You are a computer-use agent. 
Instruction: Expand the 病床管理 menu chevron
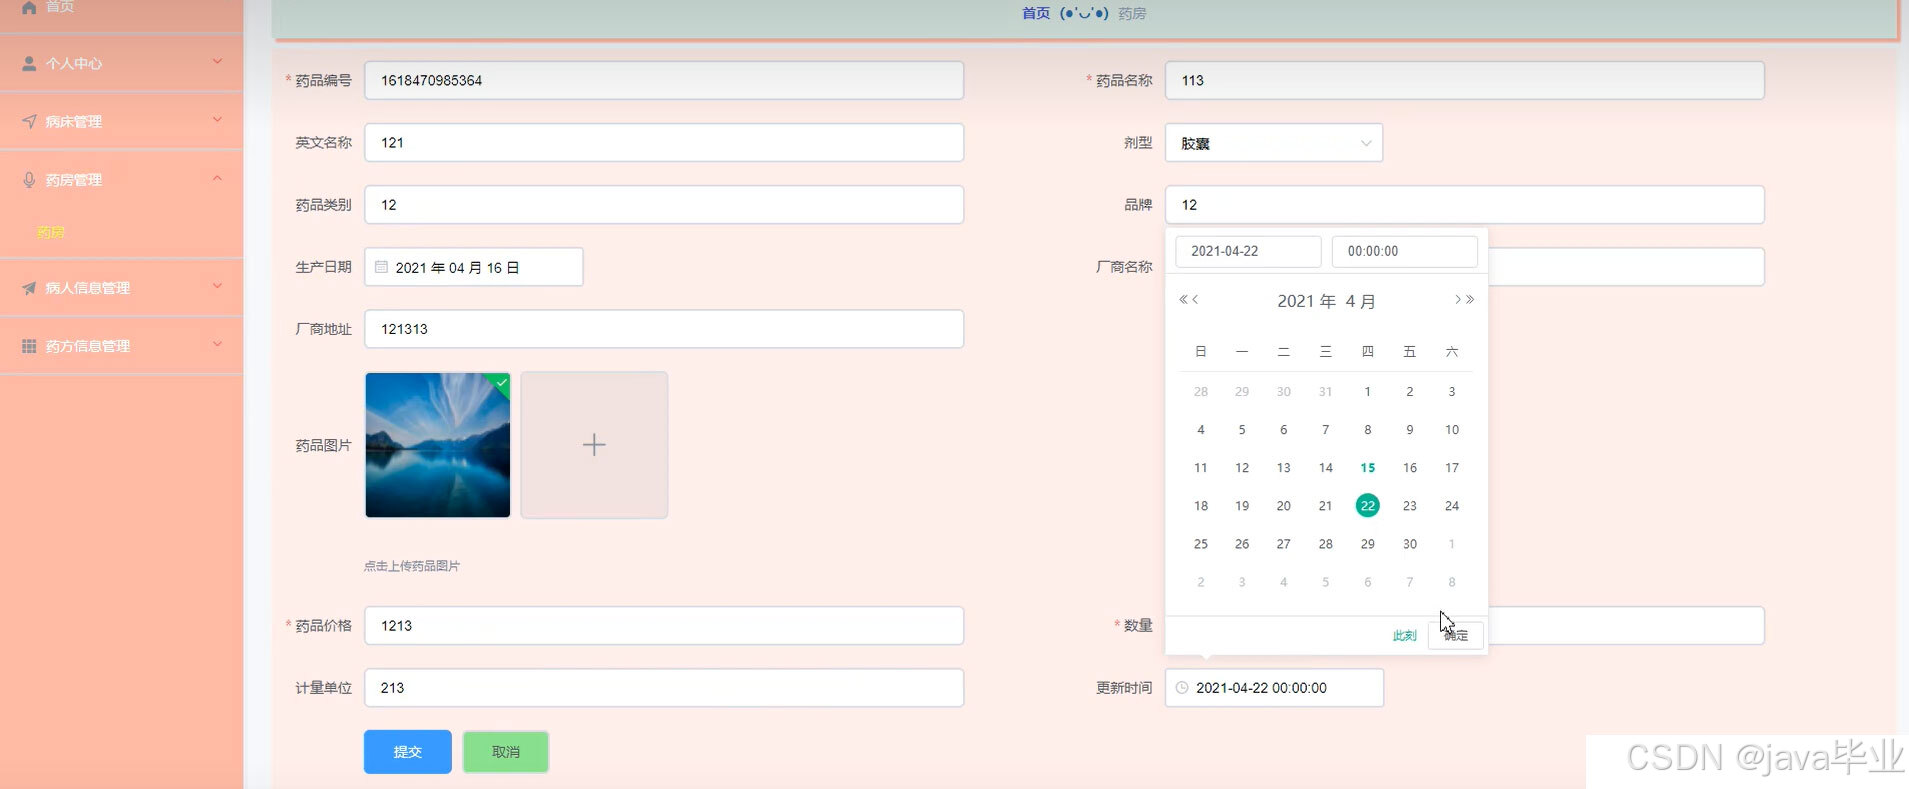(217, 120)
